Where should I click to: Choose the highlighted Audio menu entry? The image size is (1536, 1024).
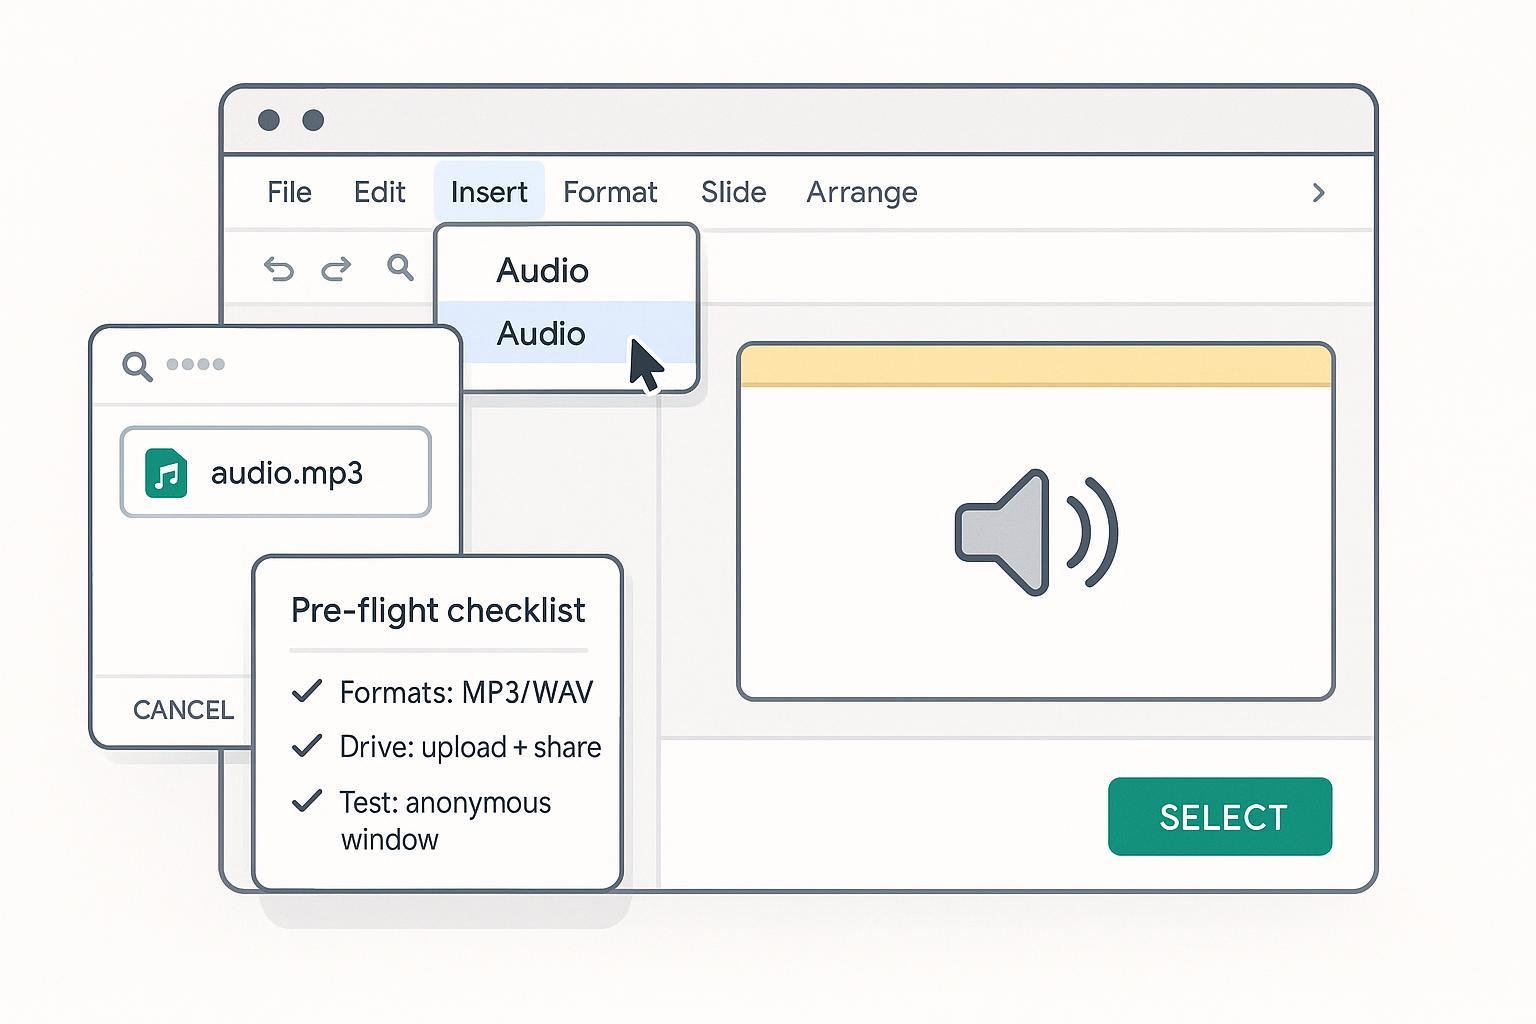pos(541,334)
